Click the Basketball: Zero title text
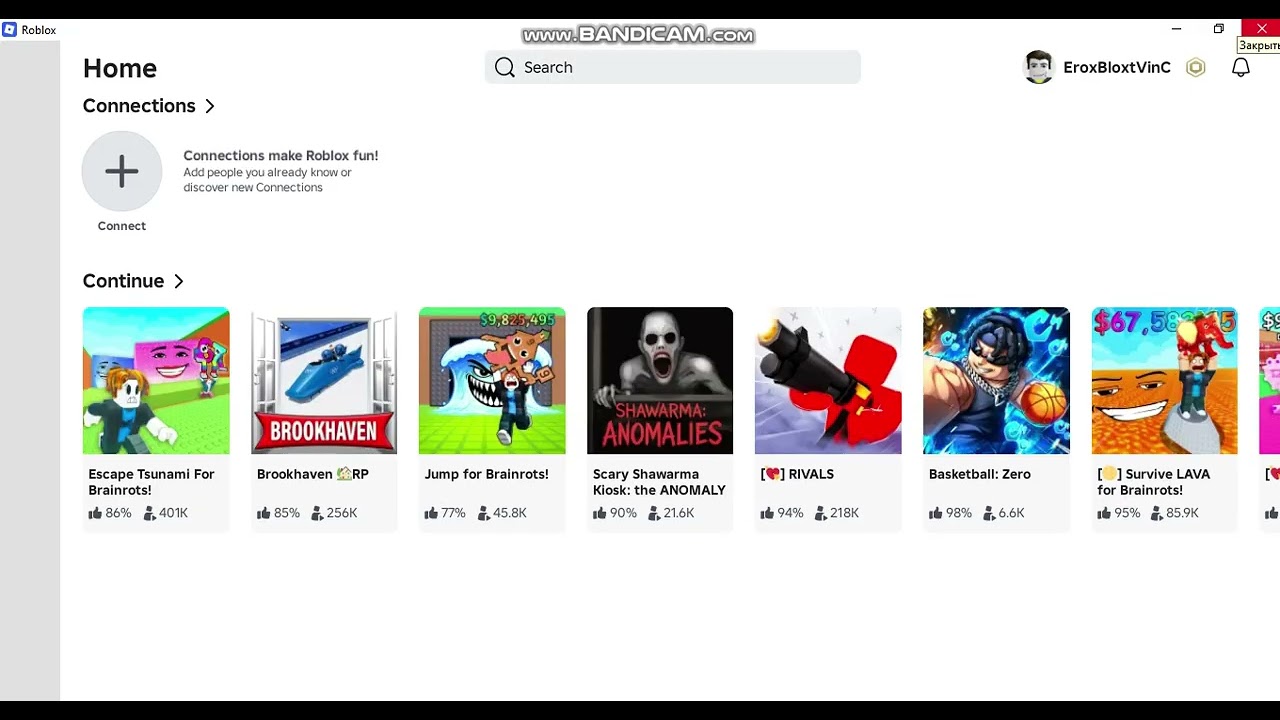This screenshot has width=1280, height=720. [980, 474]
